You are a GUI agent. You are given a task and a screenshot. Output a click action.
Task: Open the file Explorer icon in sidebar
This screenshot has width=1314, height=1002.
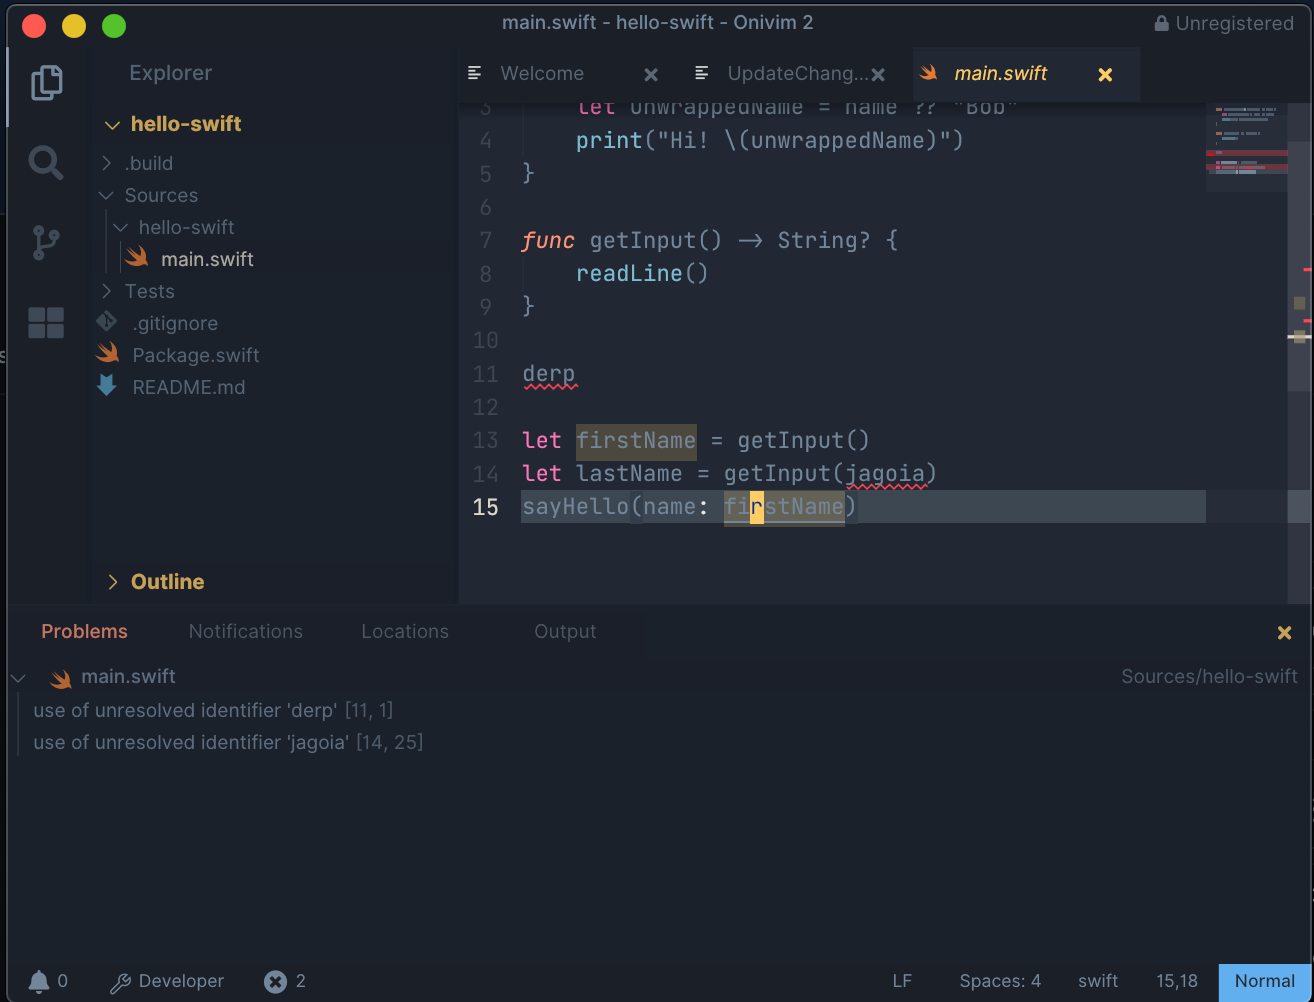click(46, 84)
